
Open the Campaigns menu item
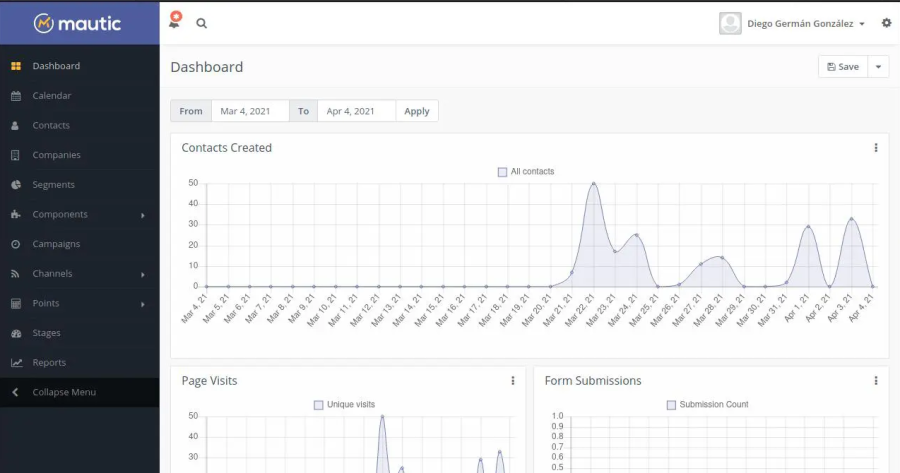coord(80,244)
